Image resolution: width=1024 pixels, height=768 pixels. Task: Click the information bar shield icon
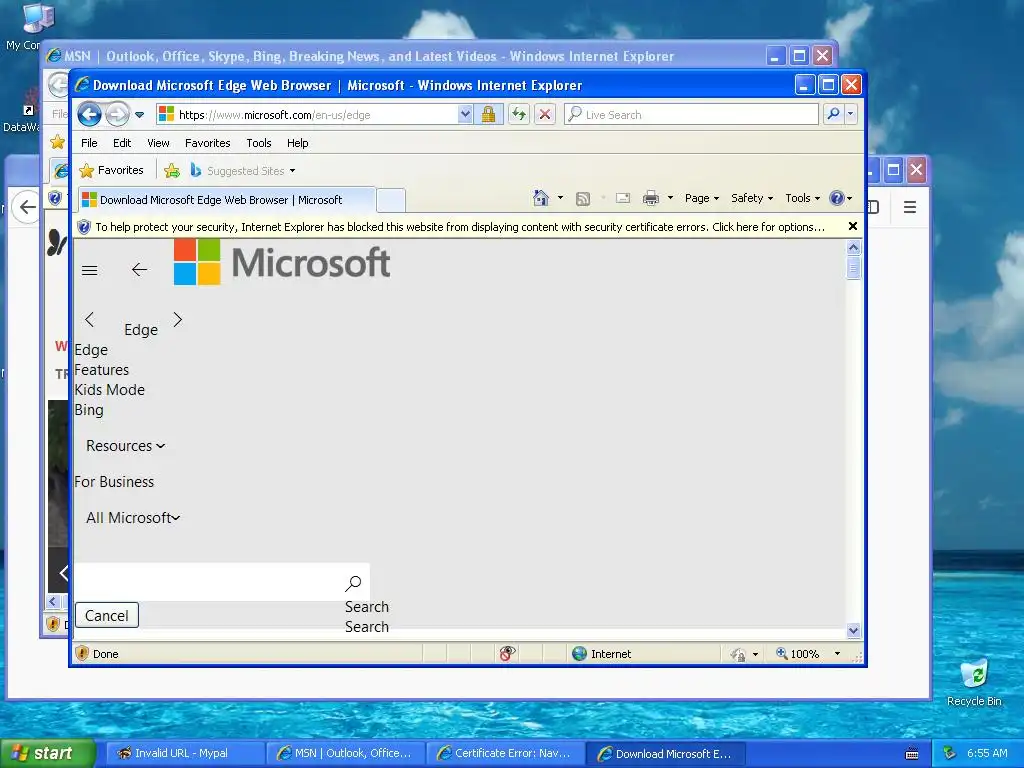point(84,227)
